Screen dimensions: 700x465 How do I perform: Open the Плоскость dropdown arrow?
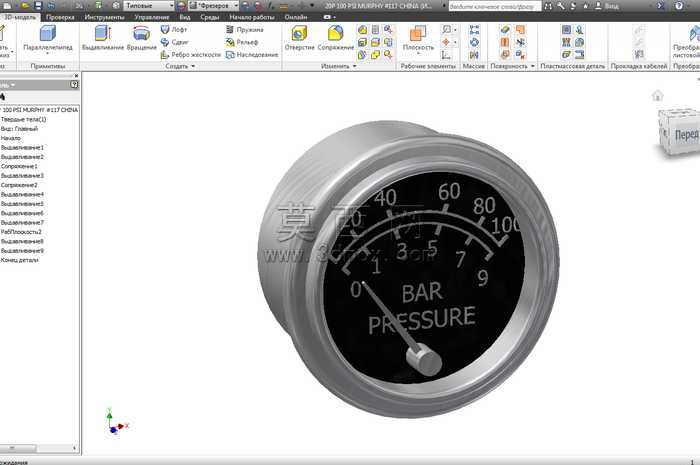pyautogui.click(x=418, y=54)
